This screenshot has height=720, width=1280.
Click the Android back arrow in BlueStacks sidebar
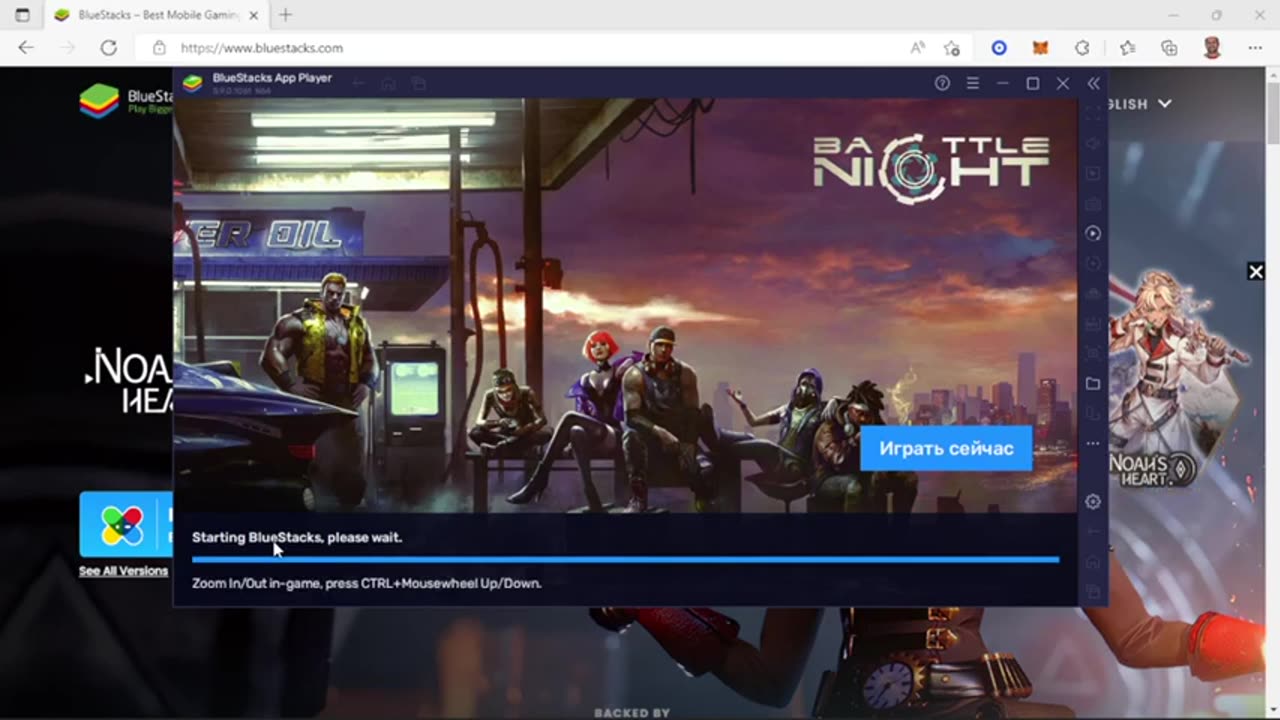coord(1093,532)
